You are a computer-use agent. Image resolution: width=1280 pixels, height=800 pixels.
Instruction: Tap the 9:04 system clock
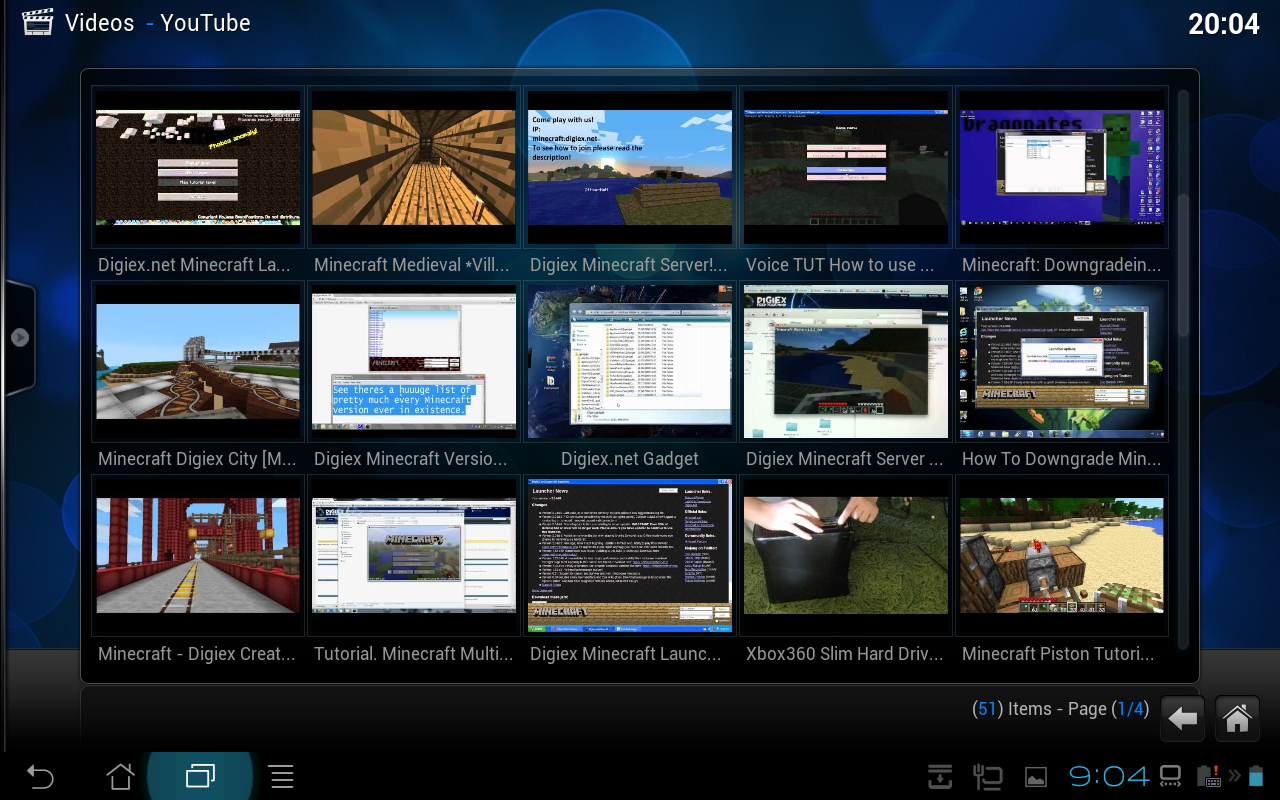pyautogui.click(x=1109, y=776)
